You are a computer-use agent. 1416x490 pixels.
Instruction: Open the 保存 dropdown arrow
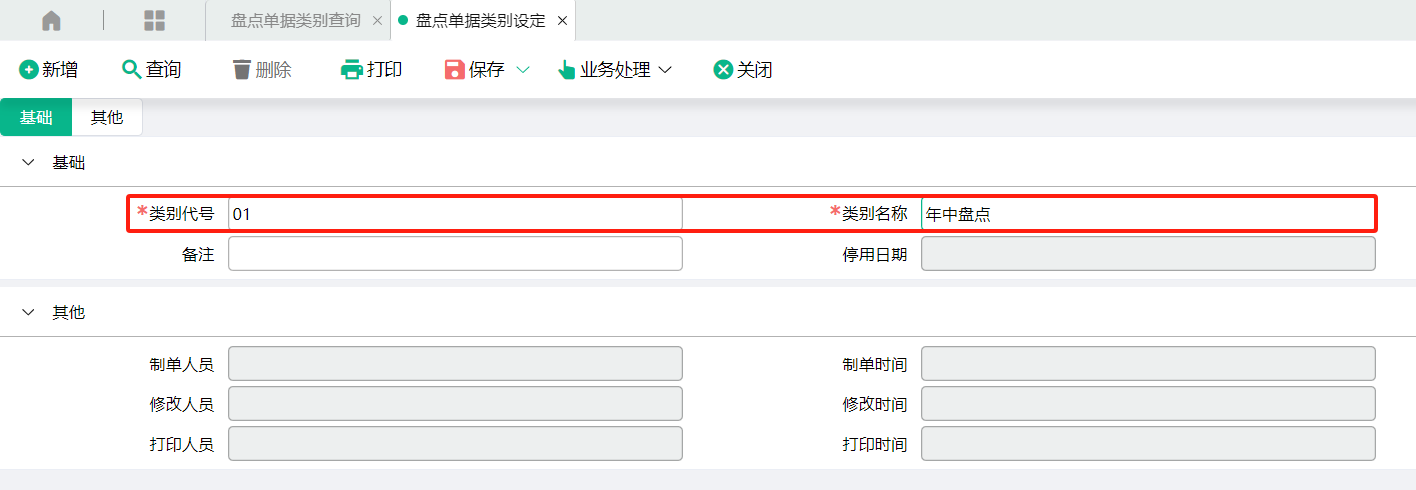pyautogui.click(x=522, y=70)
